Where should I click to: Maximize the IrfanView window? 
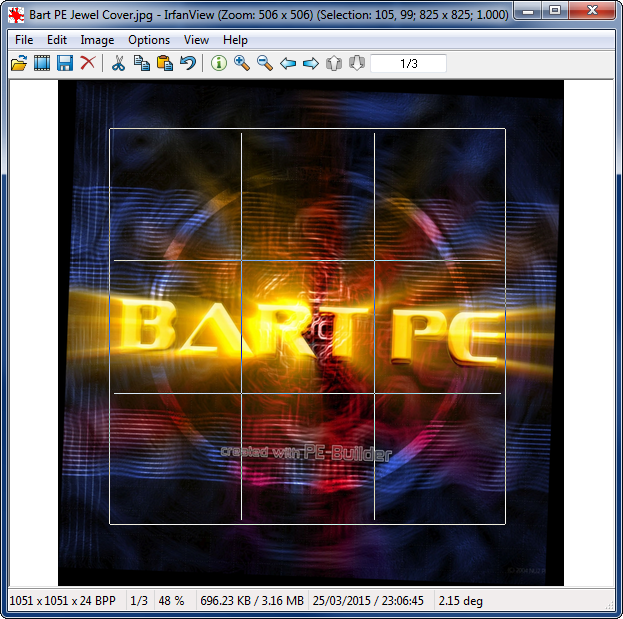coord(555,11)
